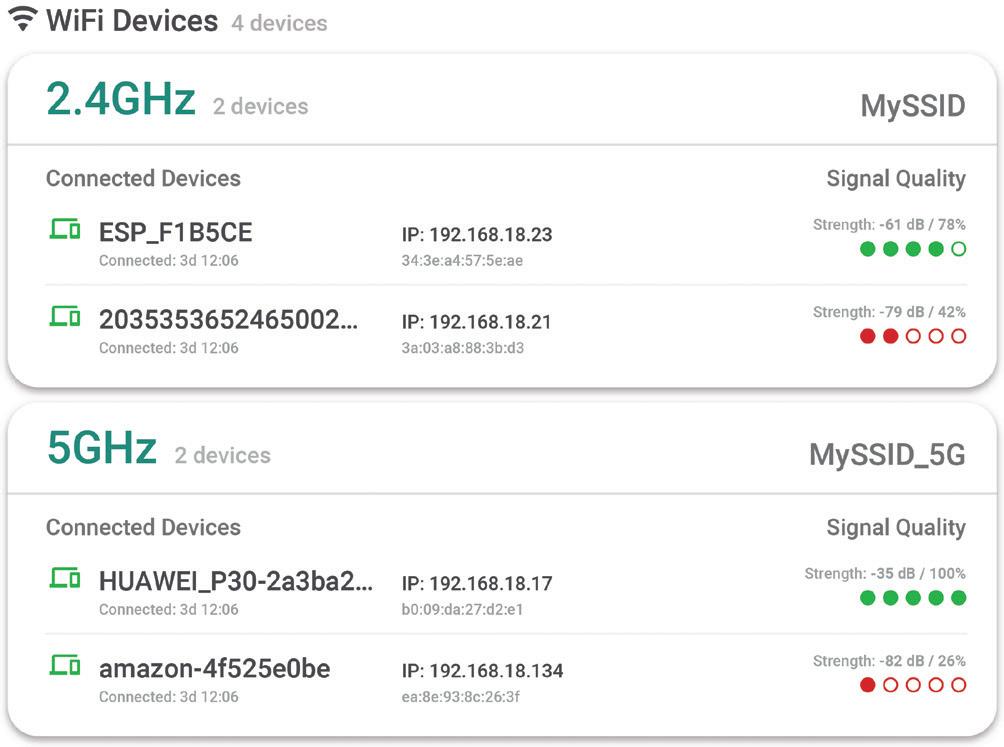Viewport: 1004px width, 747px height.
Task: Open the HUAWEI_P30-2a3ba2 device entry
Action: click(236, 581)
